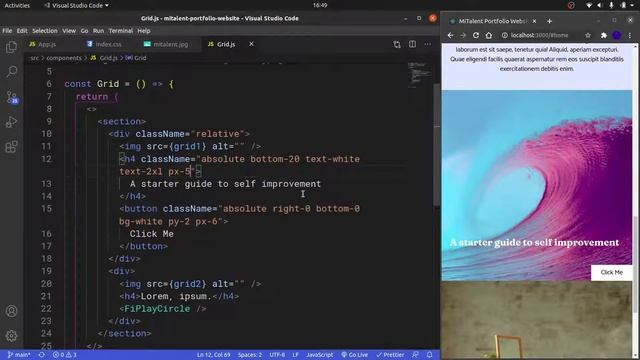Open browser three-dot menu
This screenshot has width=640, height=360.
click(630, 36)
